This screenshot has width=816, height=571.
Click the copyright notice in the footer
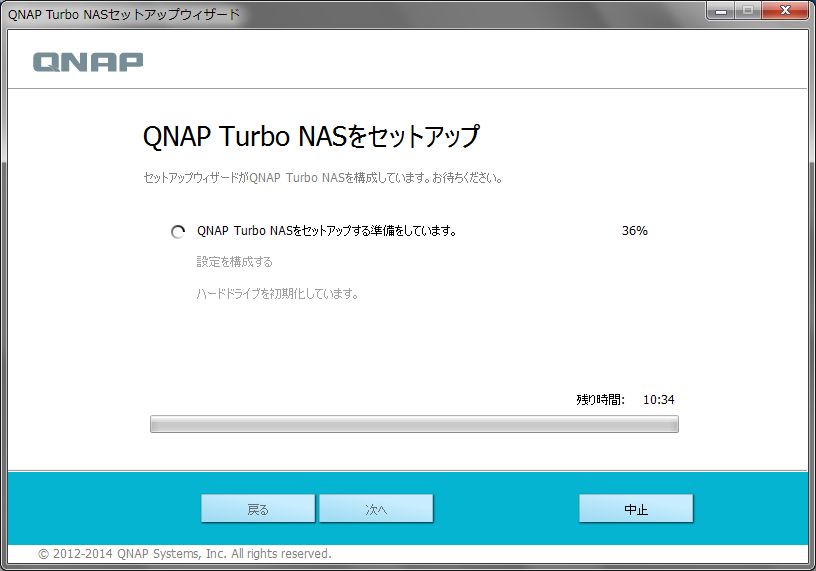(184, 553)
